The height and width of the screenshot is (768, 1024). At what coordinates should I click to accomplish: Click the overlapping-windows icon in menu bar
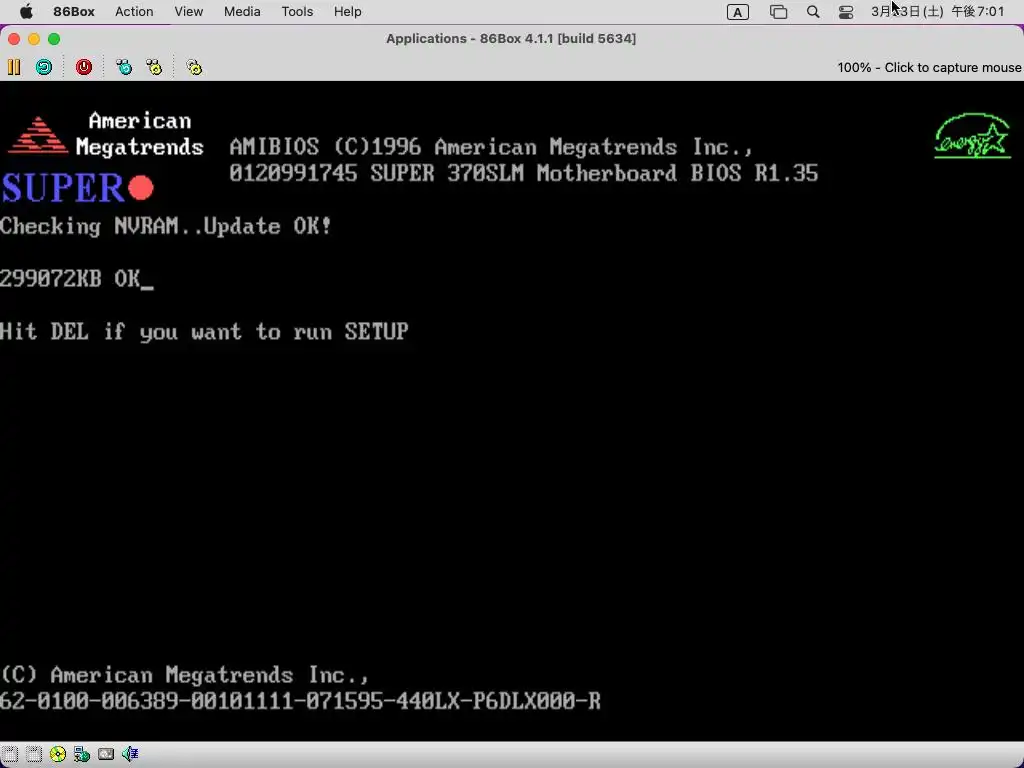tap(778, 12)
